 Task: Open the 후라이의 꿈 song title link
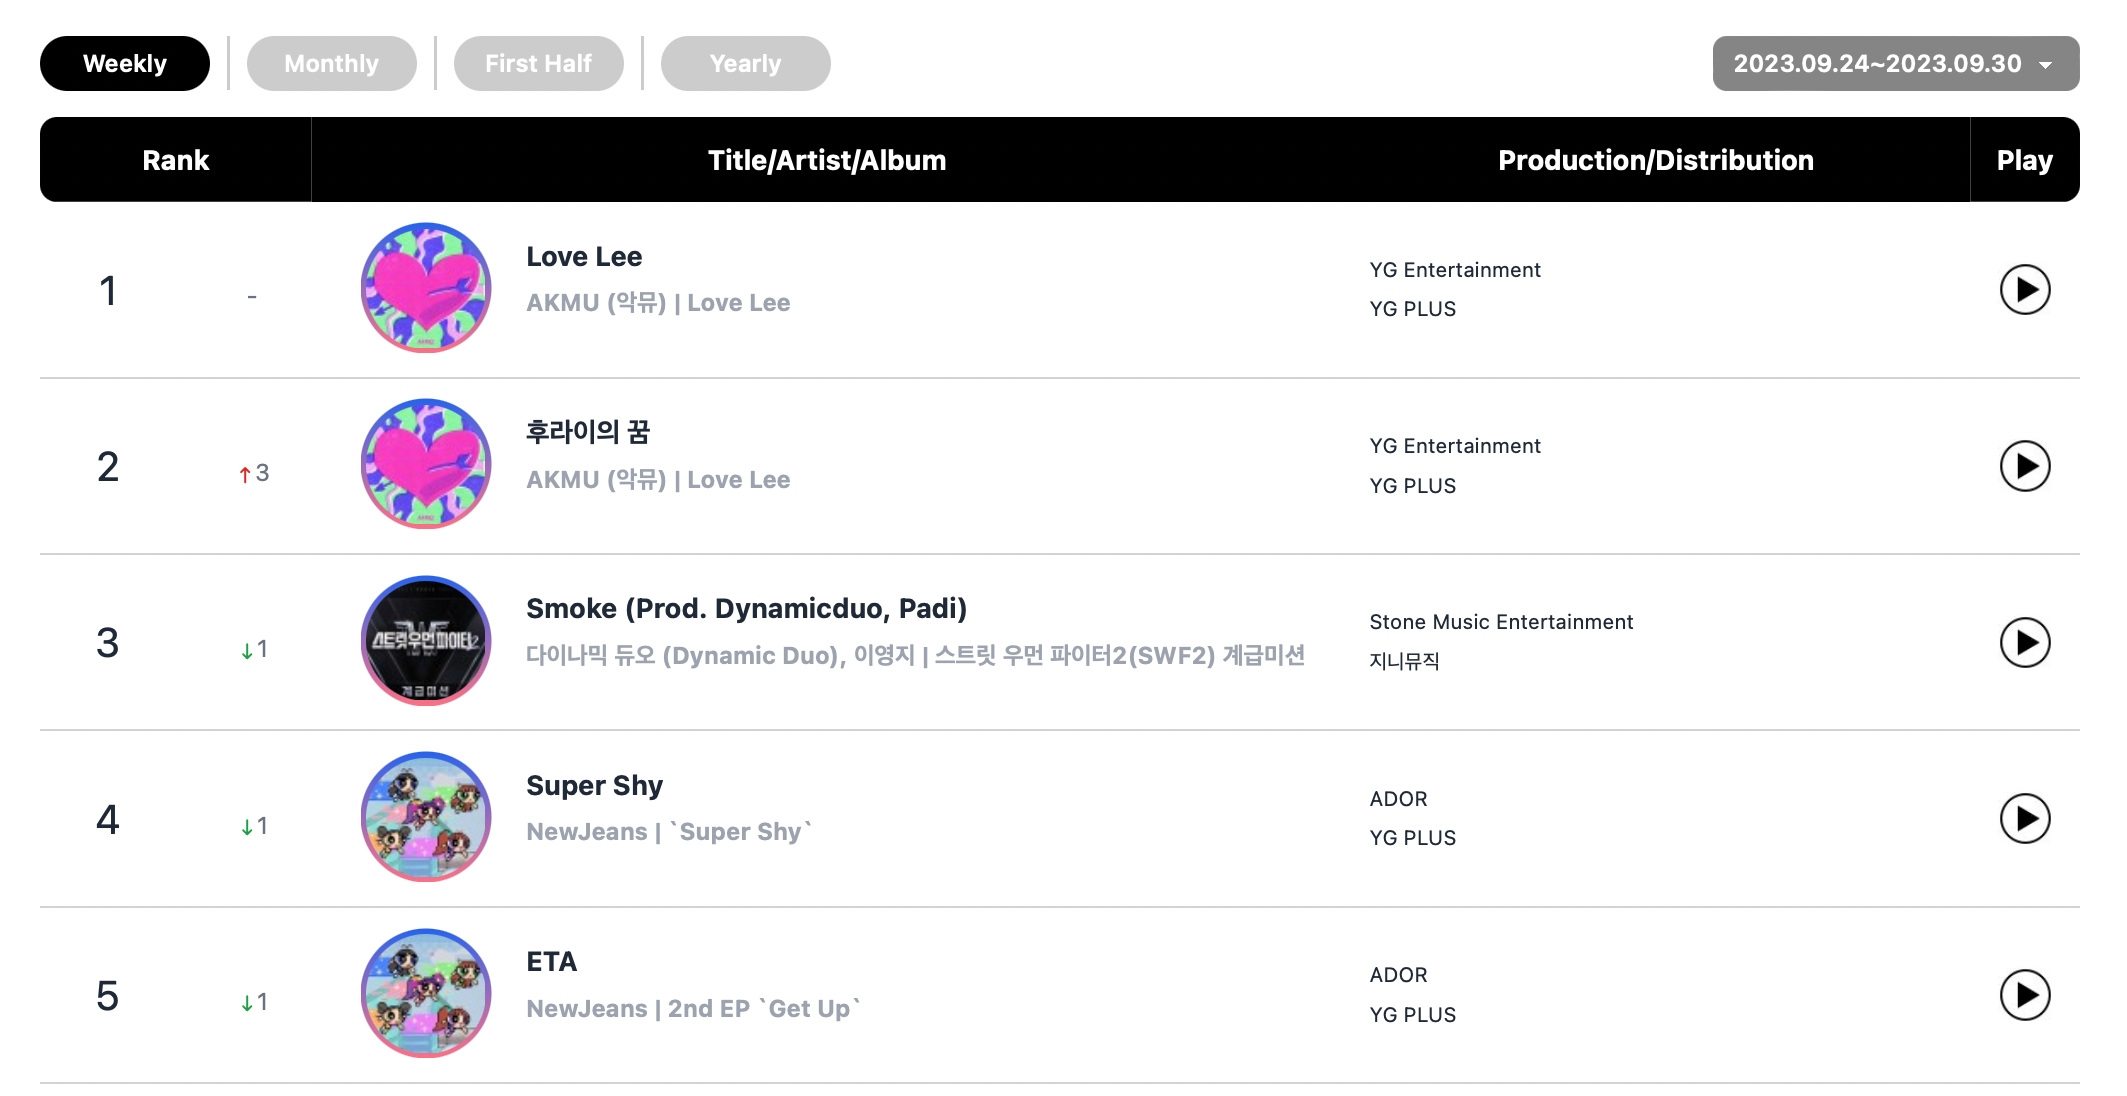click(588, 432)
